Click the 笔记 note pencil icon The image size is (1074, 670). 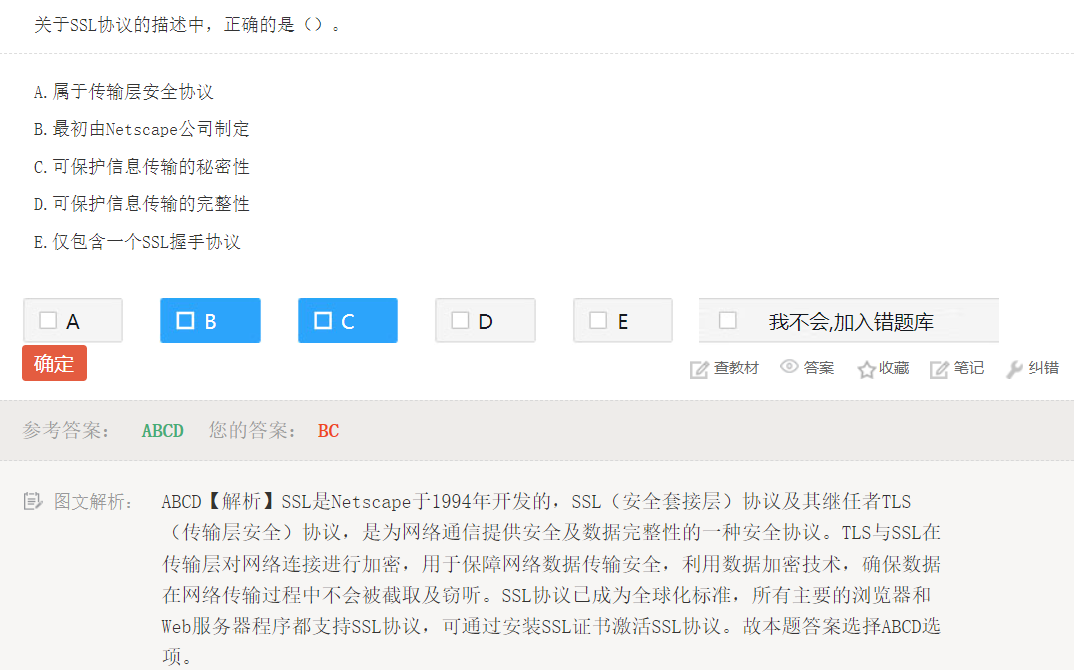pos(939,369)
